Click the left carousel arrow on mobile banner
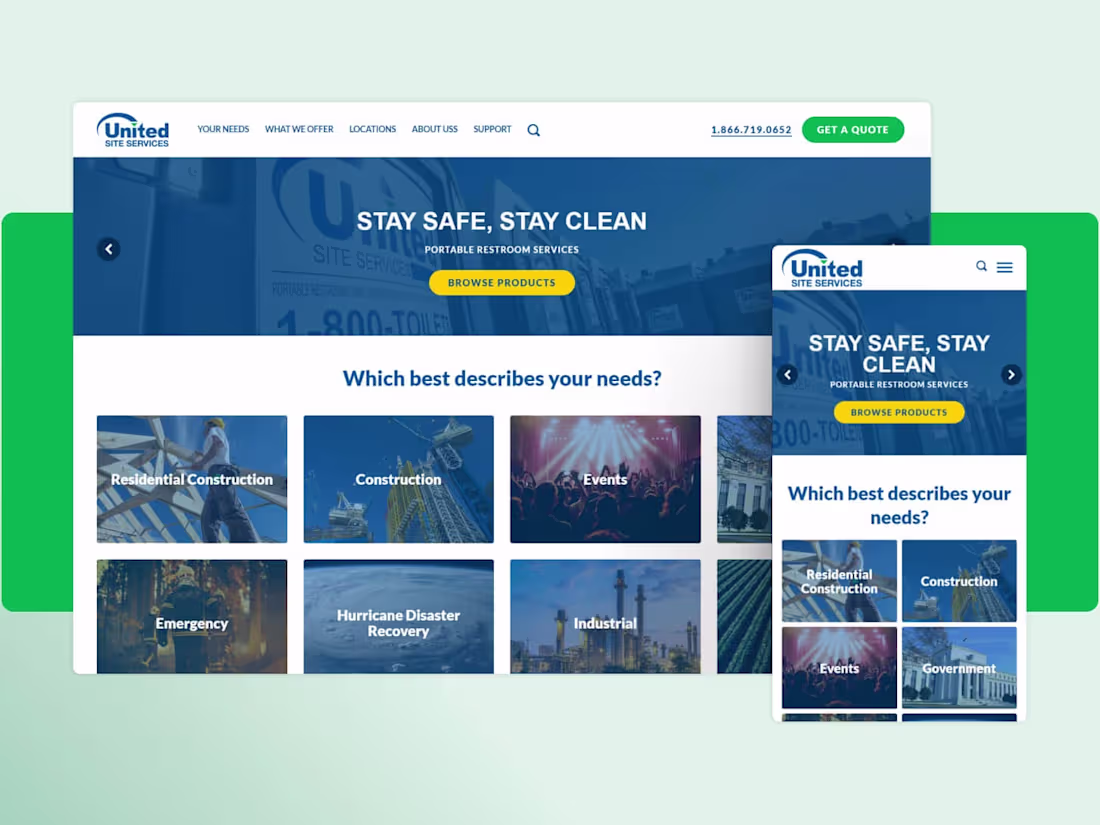1100x825 pixels. pos(787,374)
